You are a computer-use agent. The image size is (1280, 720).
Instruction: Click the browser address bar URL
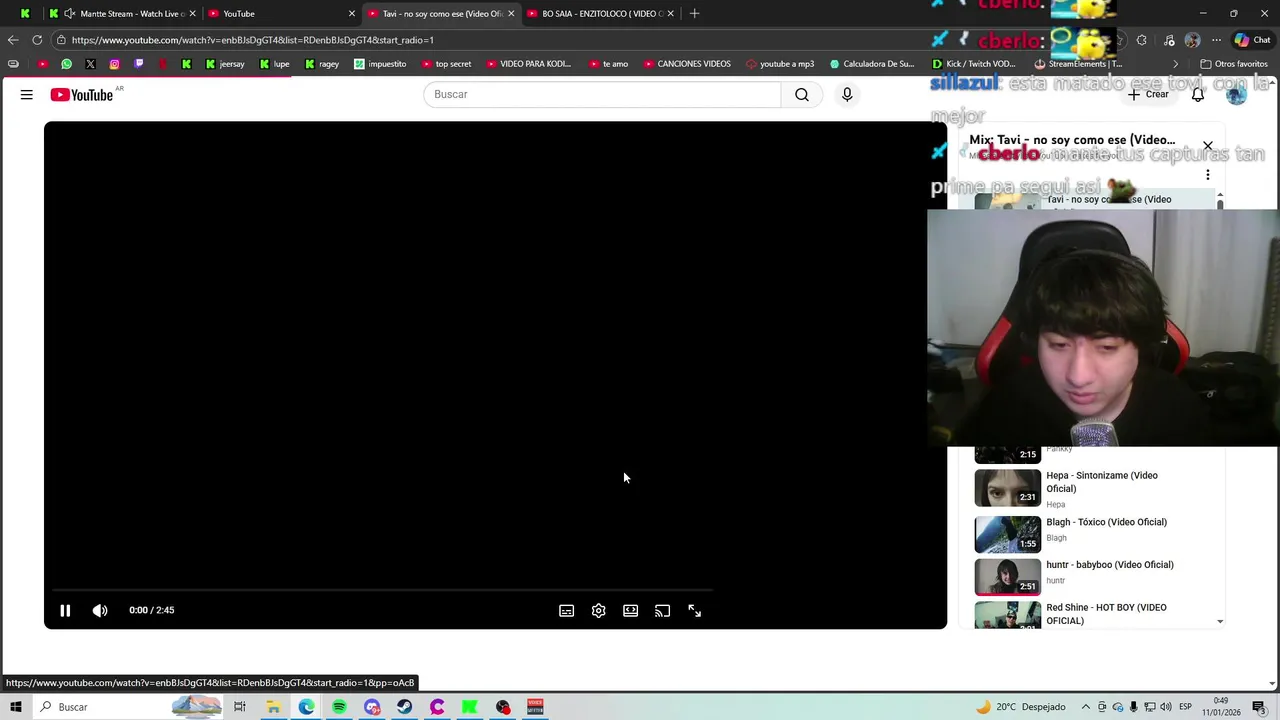(253, 40)
